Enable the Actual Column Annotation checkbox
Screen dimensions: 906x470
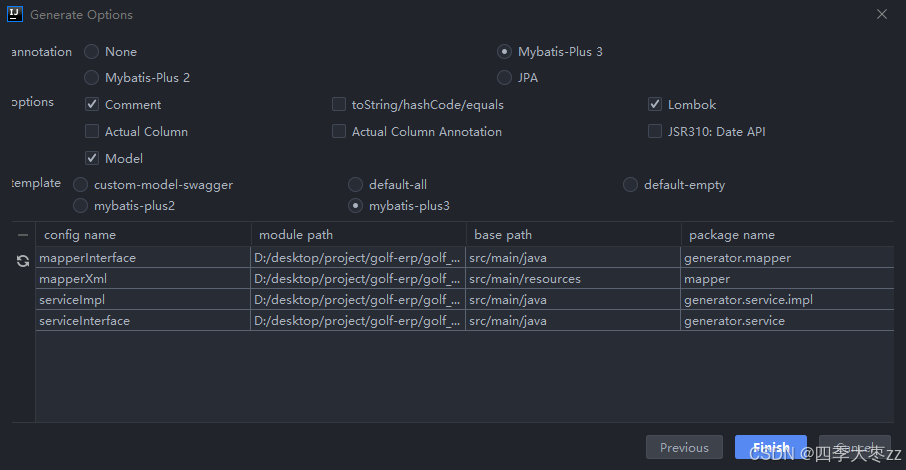(339, 131)
